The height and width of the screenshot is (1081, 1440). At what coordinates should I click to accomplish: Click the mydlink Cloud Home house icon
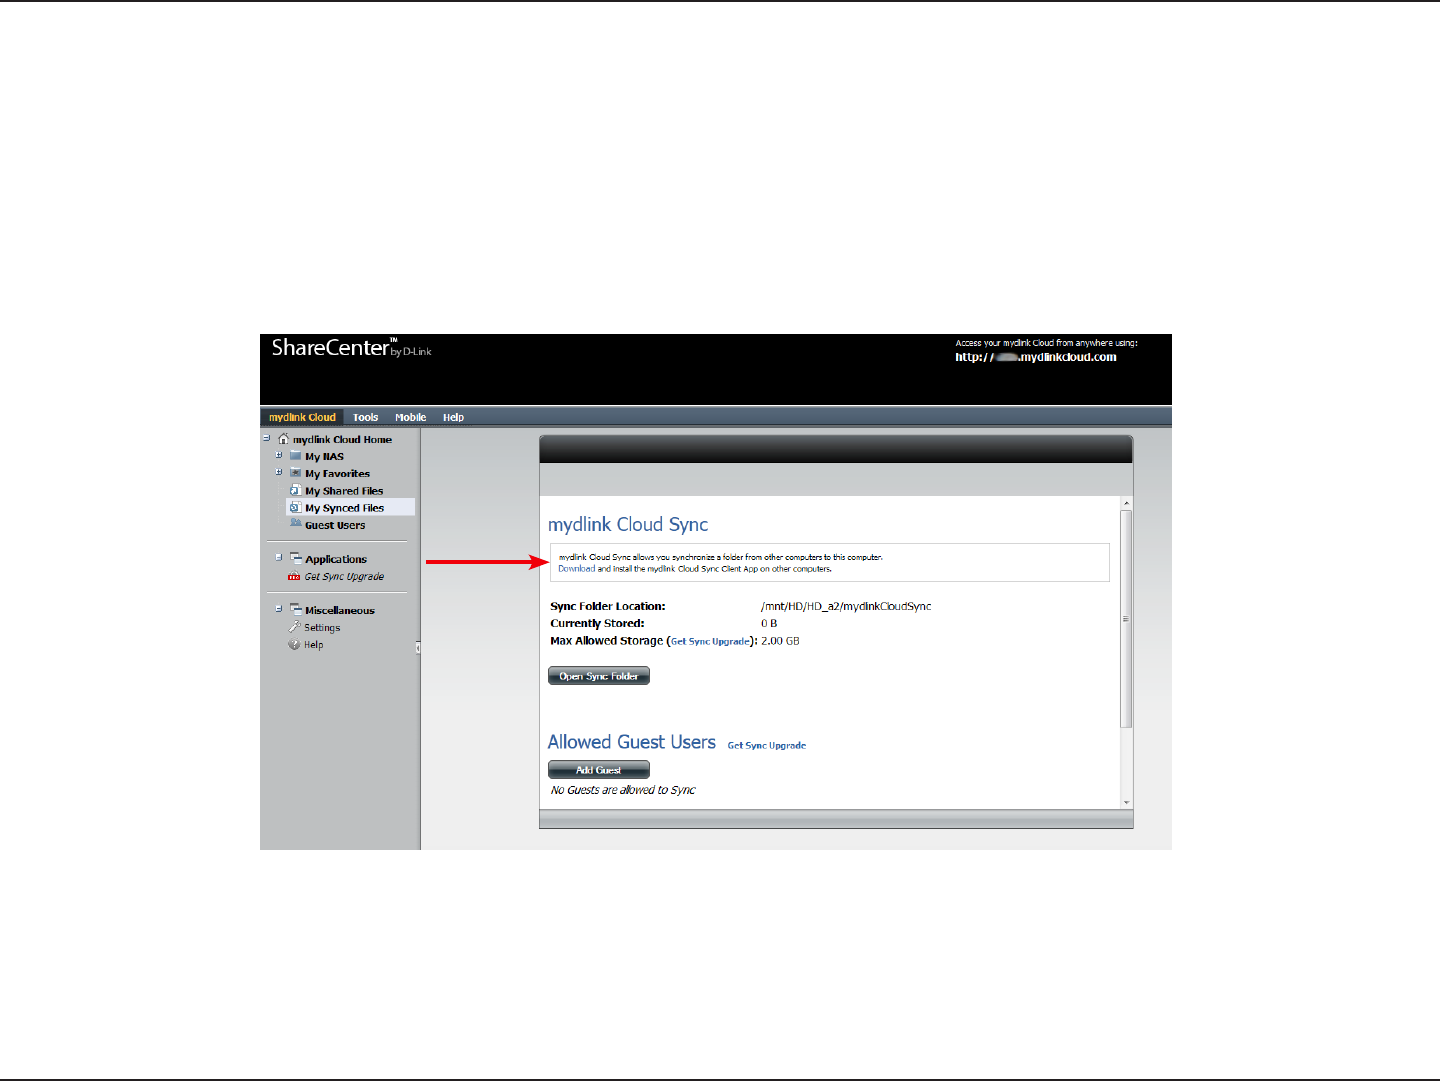tap(284, 439)
